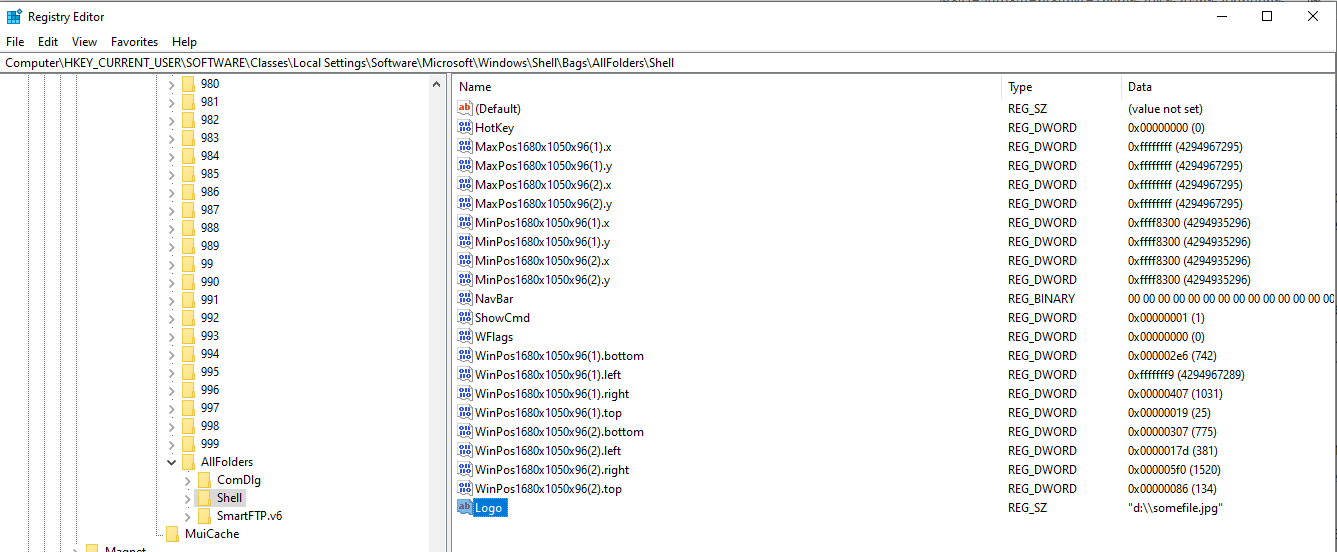Click icon of WinPos1680x1050x96(2).top value
Image resolution: width=1337 pixels, height=552 pixels.
tap(465, 488)
